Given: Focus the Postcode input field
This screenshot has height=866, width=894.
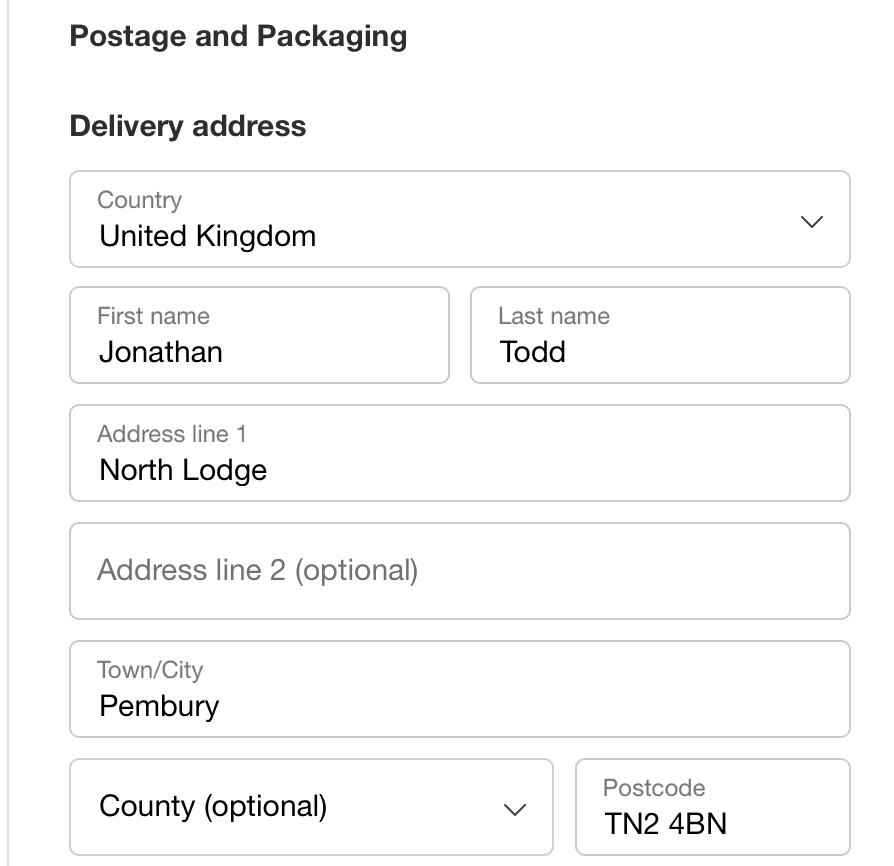Looking at the screenshot, I should coord(712,807).
